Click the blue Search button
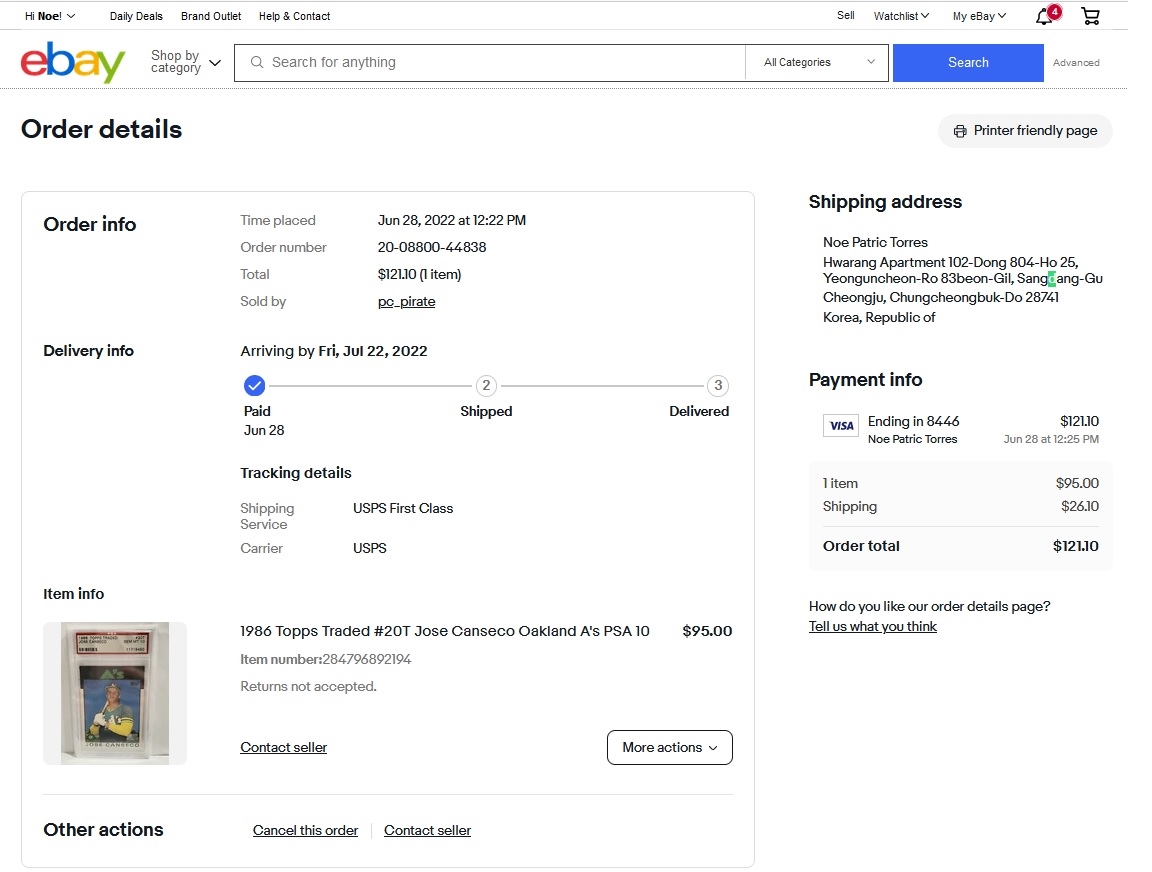Viewport: 1152px width, 872px height. pyautogui.click(x=968, y=62)
